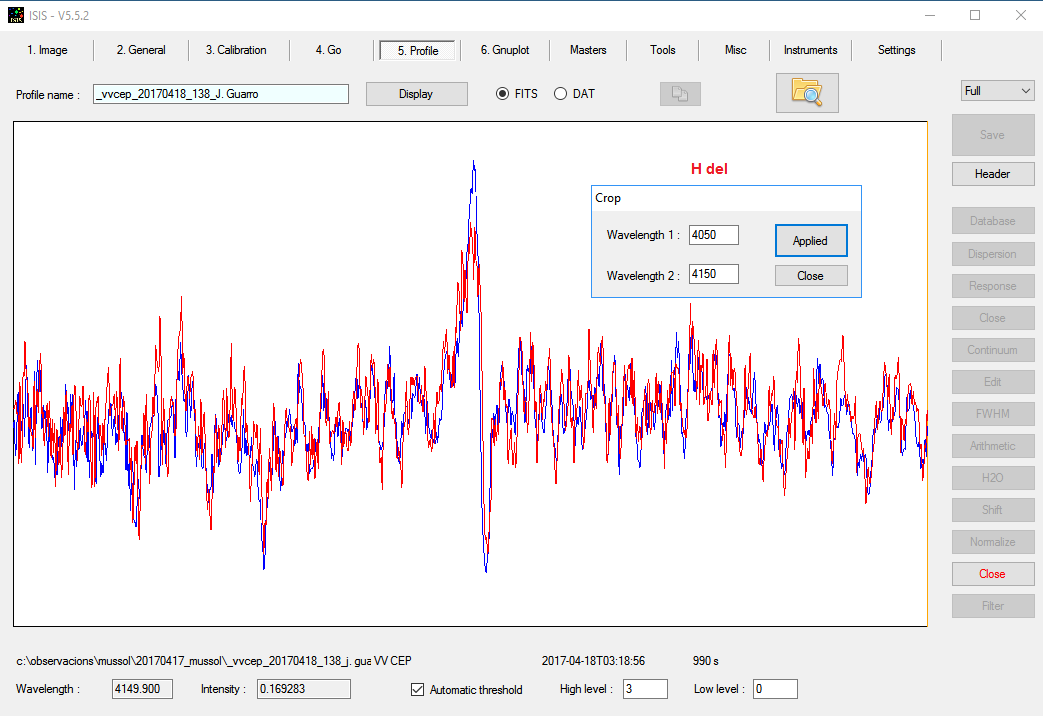Screen dimensions: 1044x719
Task: Click the High level value field
Action: click(644, 689)
